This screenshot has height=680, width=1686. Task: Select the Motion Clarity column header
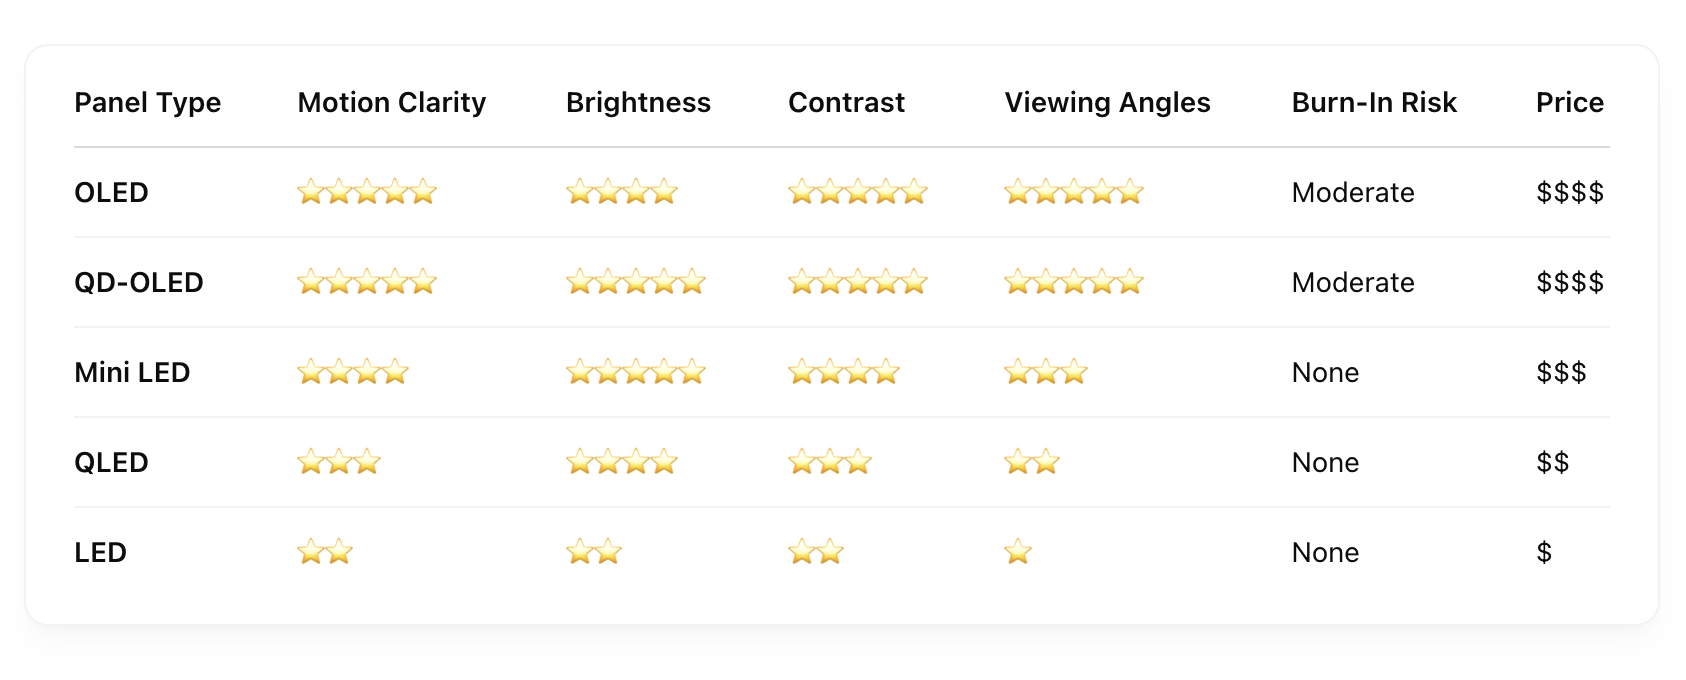[x=392, y=103]
